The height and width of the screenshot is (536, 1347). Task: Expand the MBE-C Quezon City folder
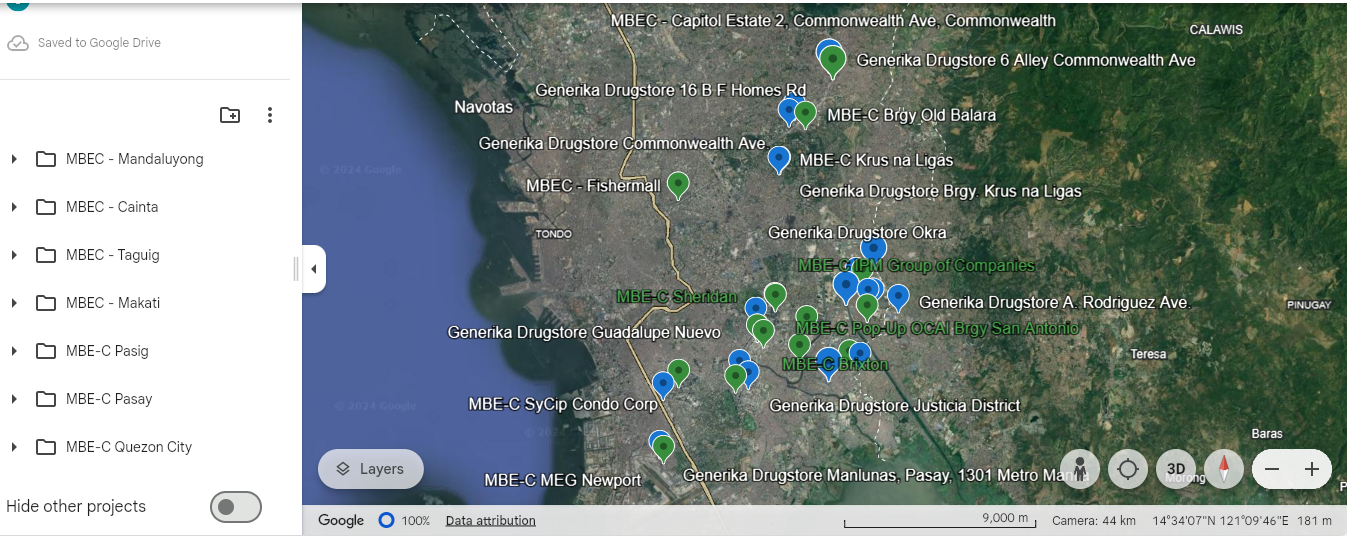tap(14, 447)
